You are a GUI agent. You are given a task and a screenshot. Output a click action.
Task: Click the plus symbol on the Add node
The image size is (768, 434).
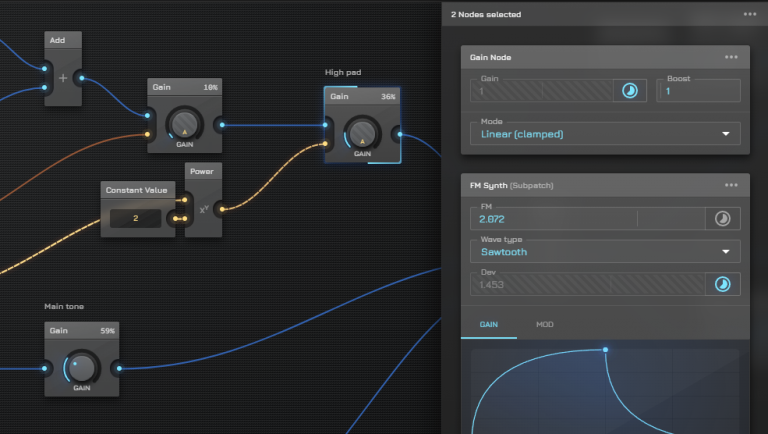tap(63, 78)
